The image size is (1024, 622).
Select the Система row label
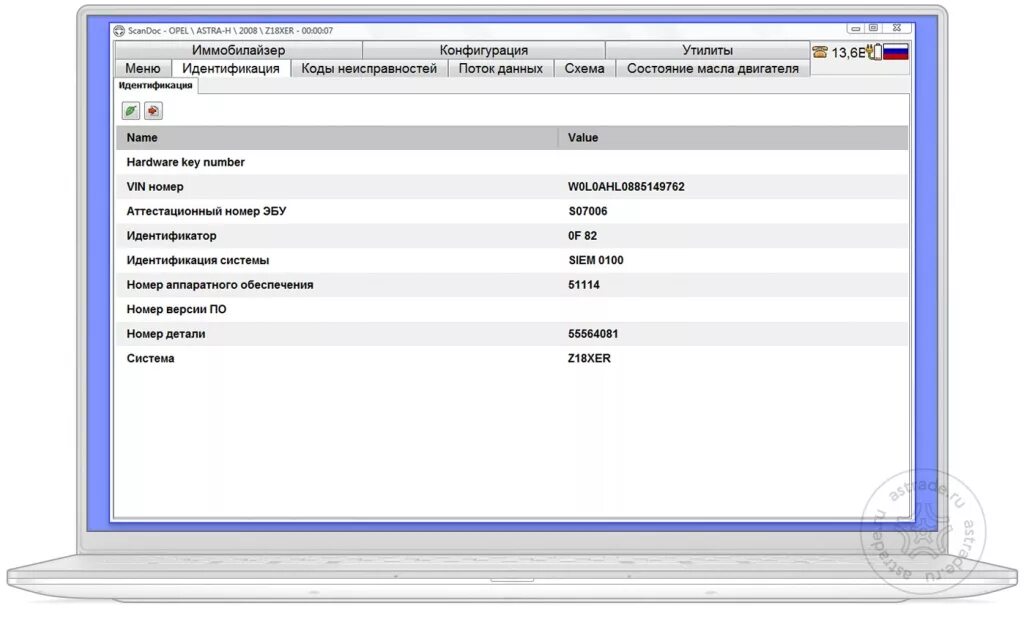[x=150, y=358]
